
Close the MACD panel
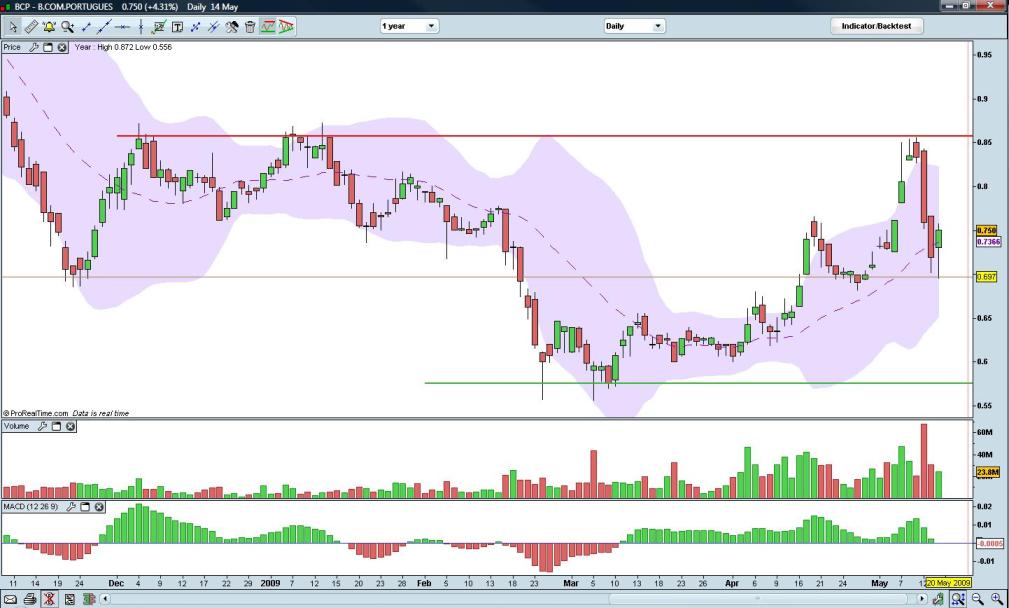click(99, 507)
